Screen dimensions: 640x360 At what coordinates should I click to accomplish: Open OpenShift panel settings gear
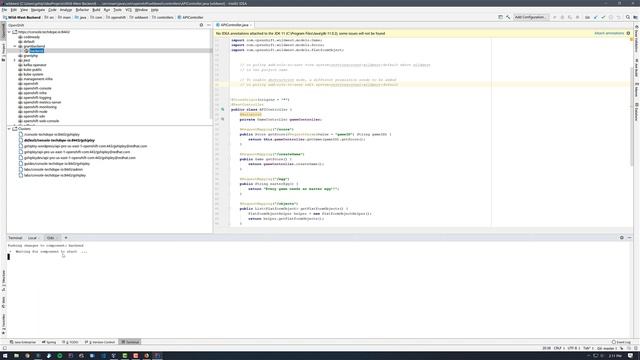[201, 25]
